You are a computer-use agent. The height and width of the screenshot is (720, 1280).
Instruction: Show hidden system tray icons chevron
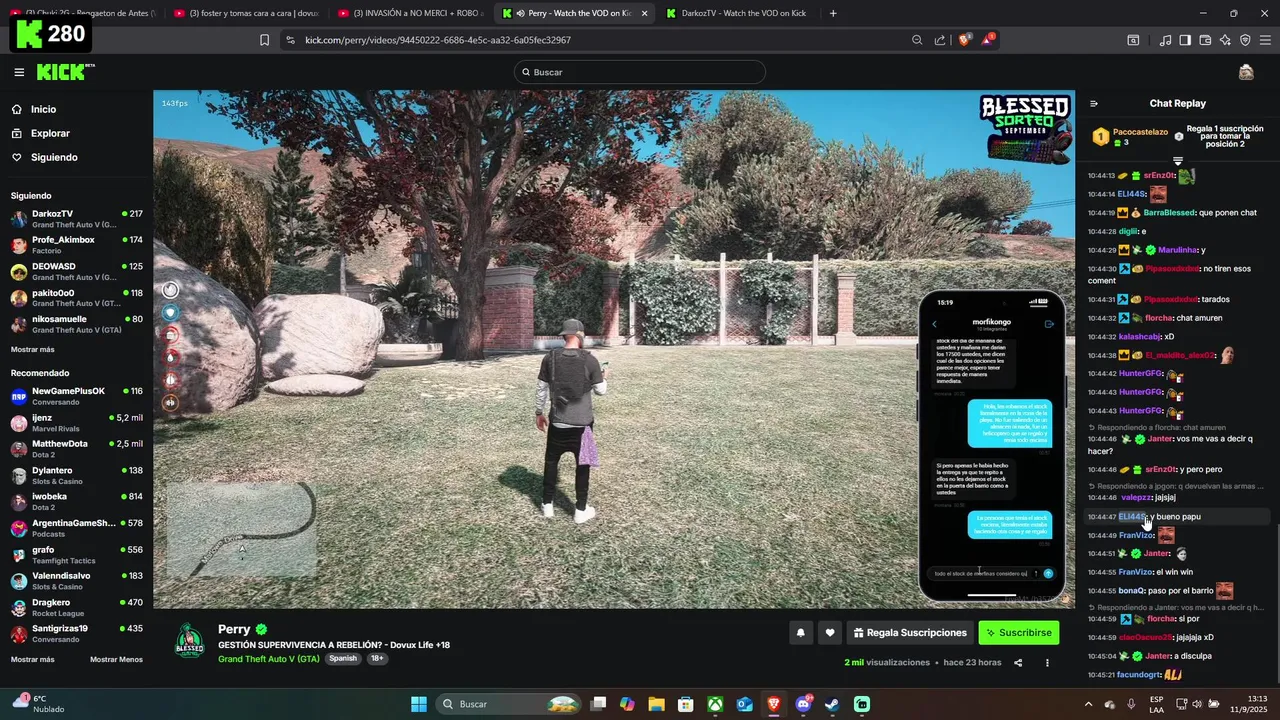(1089, 704)
